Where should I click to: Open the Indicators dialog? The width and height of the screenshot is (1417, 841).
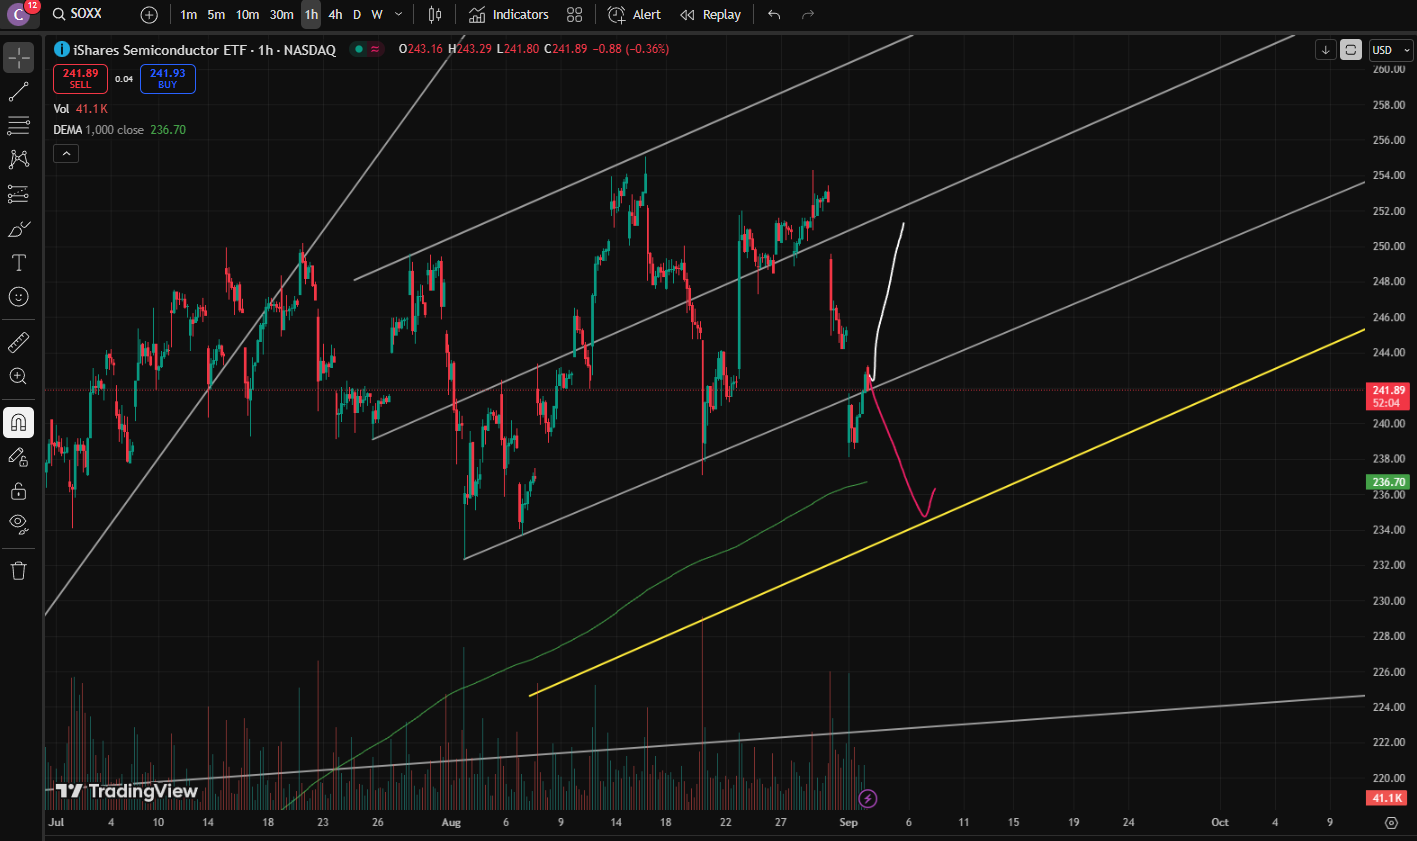point(509,15)
